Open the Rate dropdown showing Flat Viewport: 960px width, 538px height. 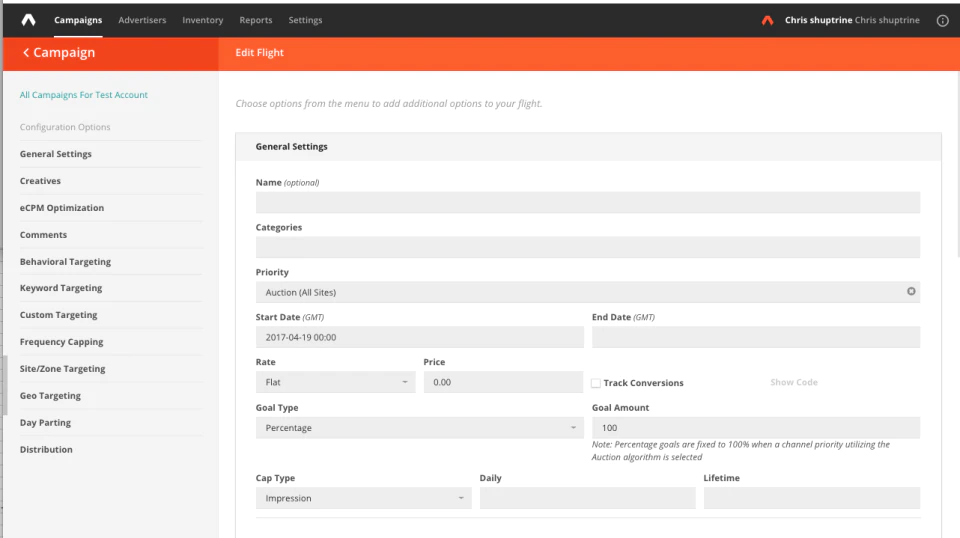click(336, 382)
